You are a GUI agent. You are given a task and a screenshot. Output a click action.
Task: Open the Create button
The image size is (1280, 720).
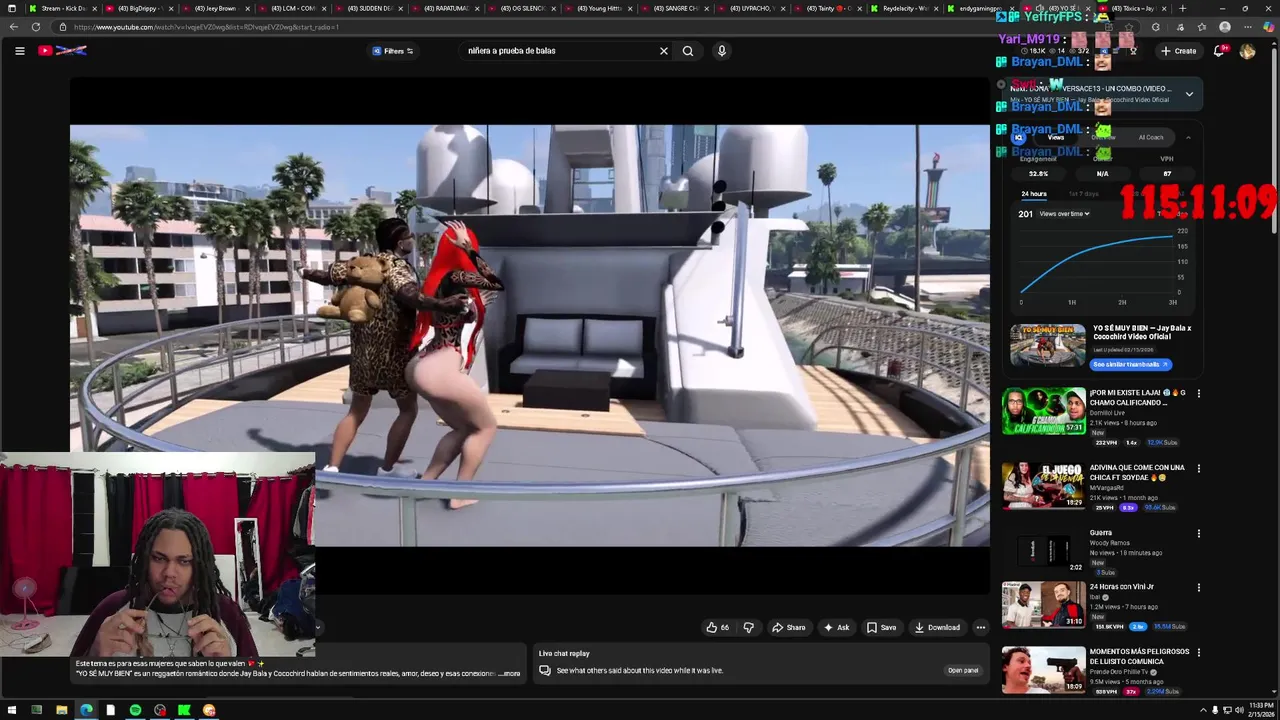(x=1179, y=51)
